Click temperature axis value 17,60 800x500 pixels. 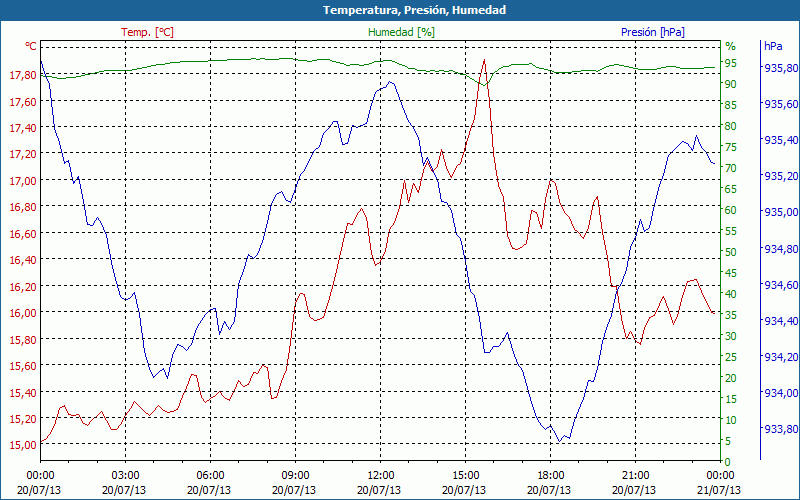point(23,102)
